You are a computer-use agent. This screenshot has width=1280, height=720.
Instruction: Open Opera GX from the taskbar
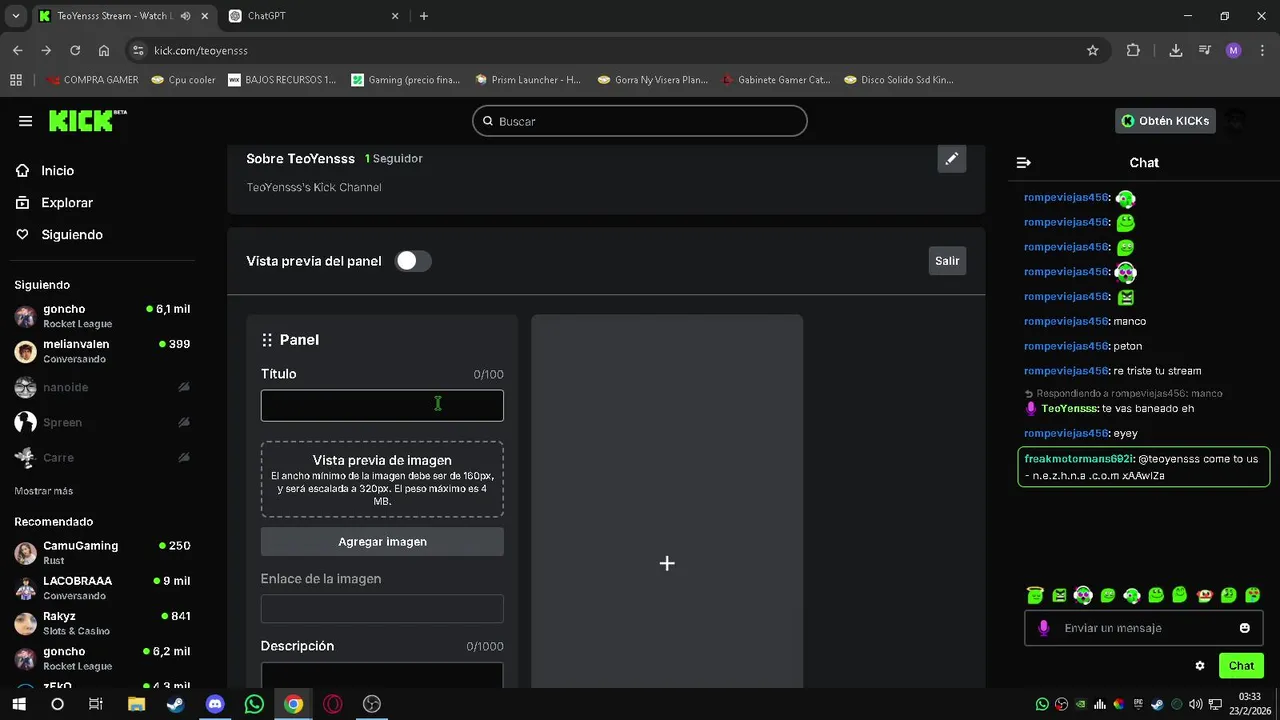point(333,704)
